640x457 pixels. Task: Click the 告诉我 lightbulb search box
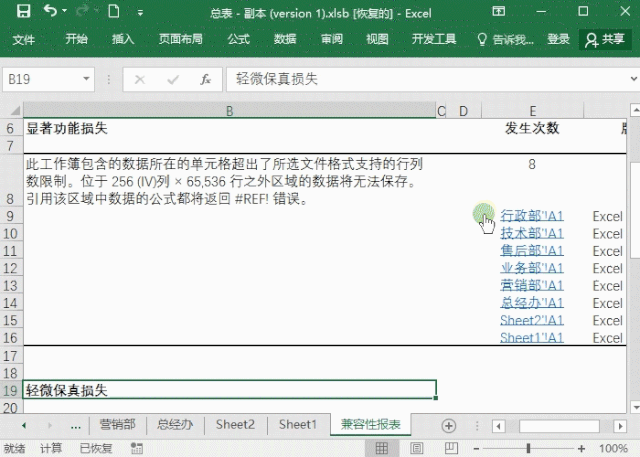(505, 40)
